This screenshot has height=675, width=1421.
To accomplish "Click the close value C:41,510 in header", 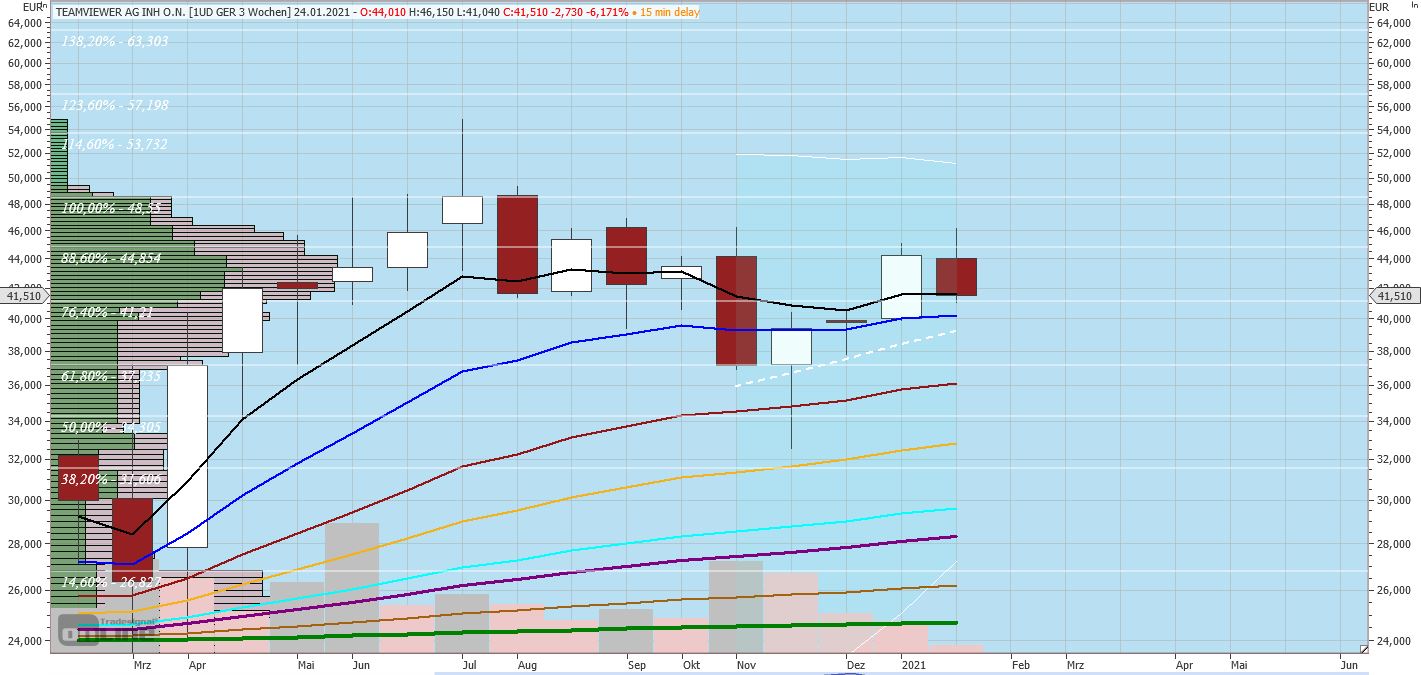I will pos(525,12).
